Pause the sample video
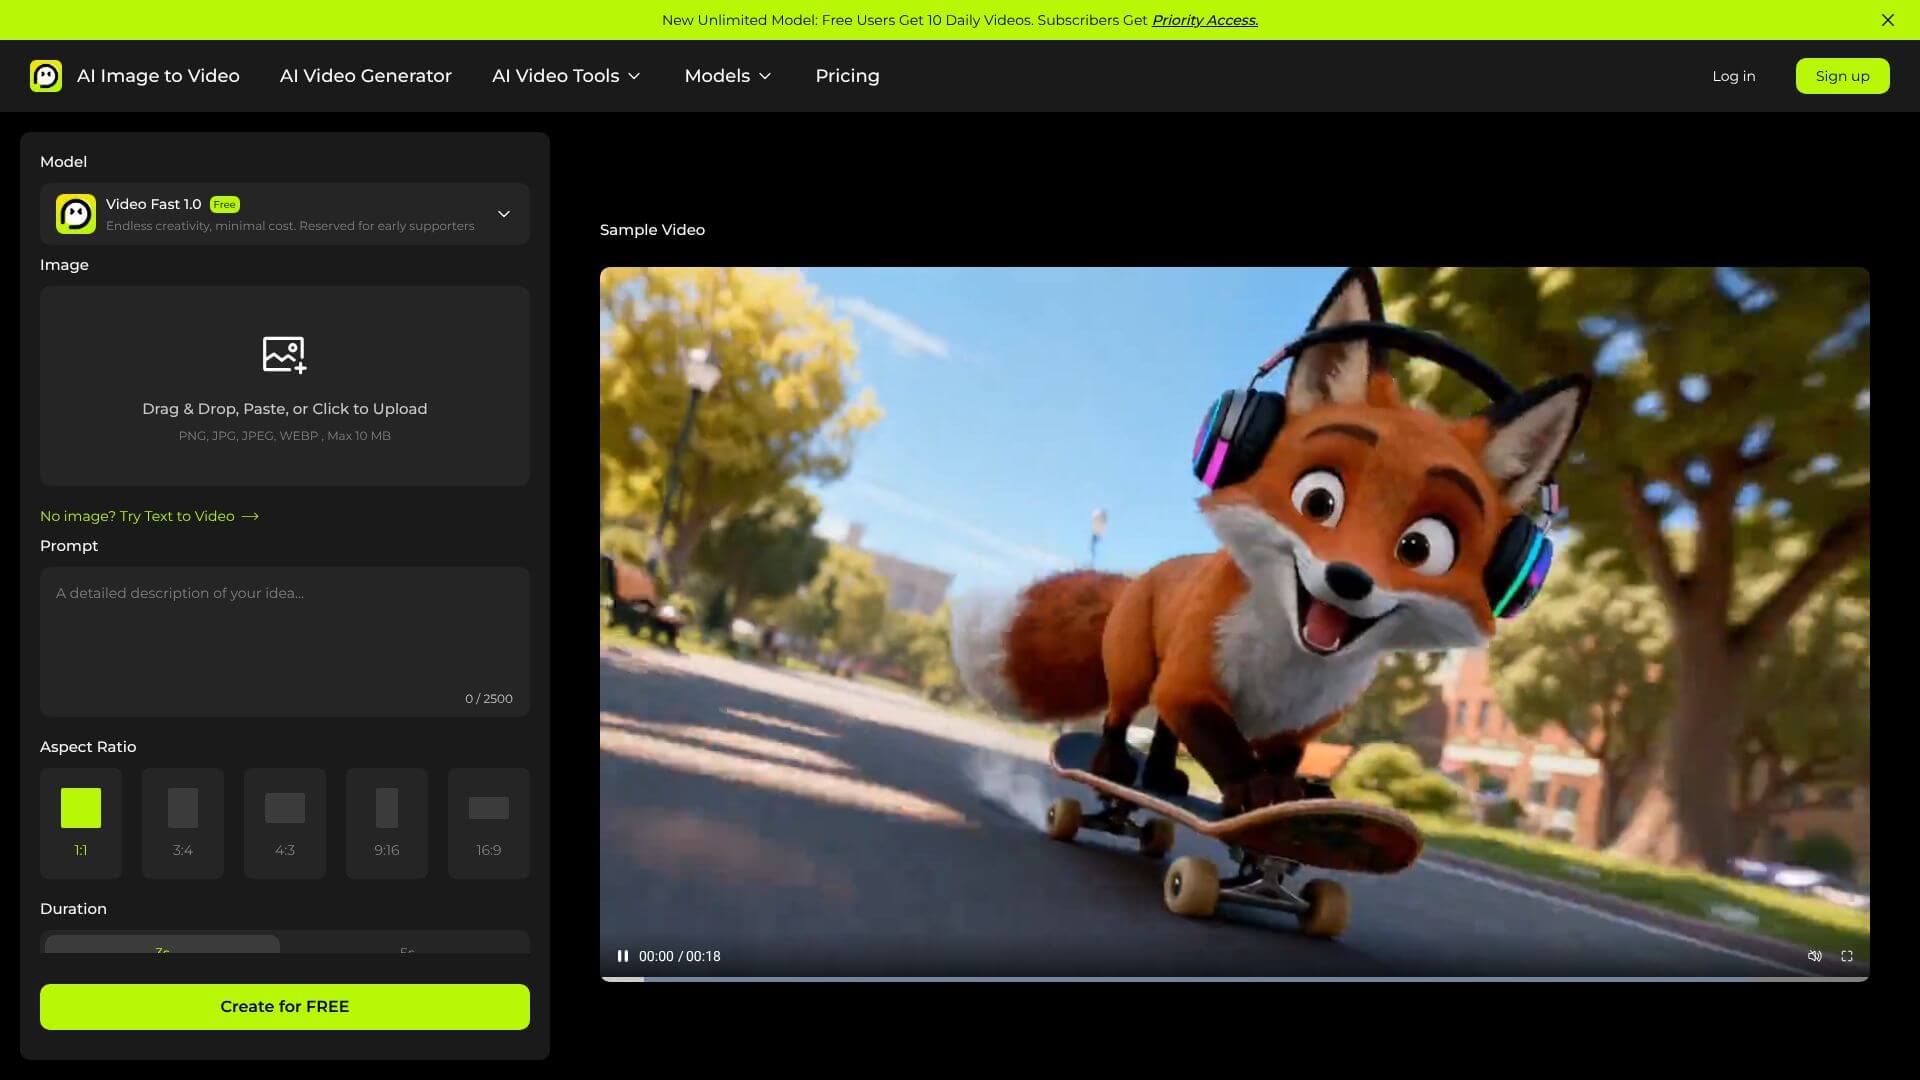Screen dimensions: 1920x1080 pos(623,956)
